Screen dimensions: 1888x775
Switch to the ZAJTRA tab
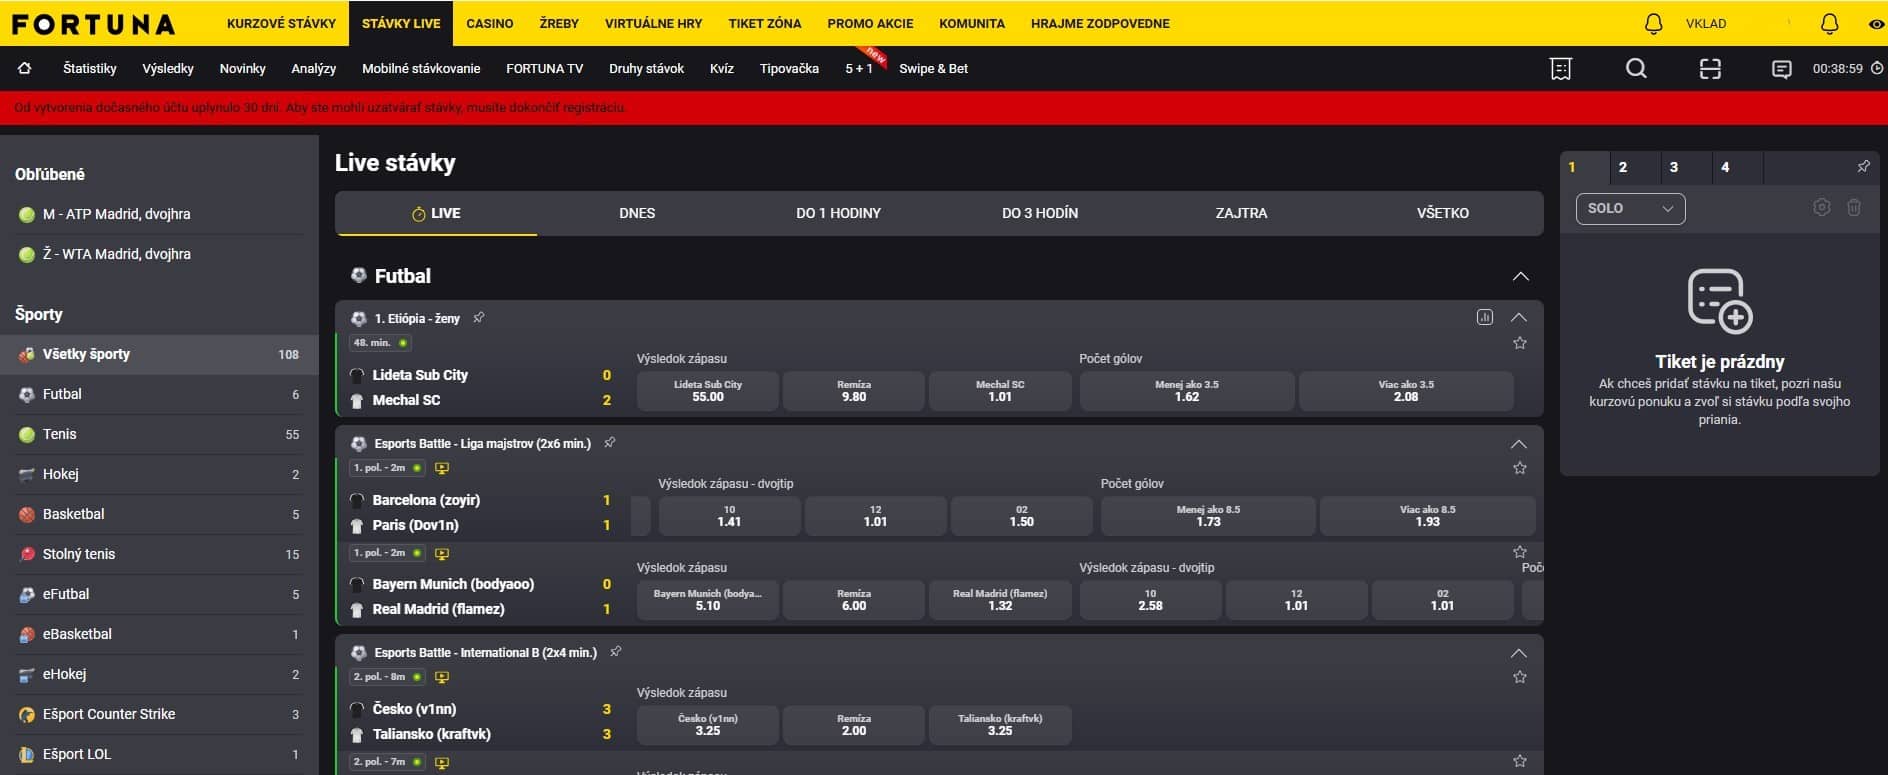pyautogui.click(x=1241, y=213)
